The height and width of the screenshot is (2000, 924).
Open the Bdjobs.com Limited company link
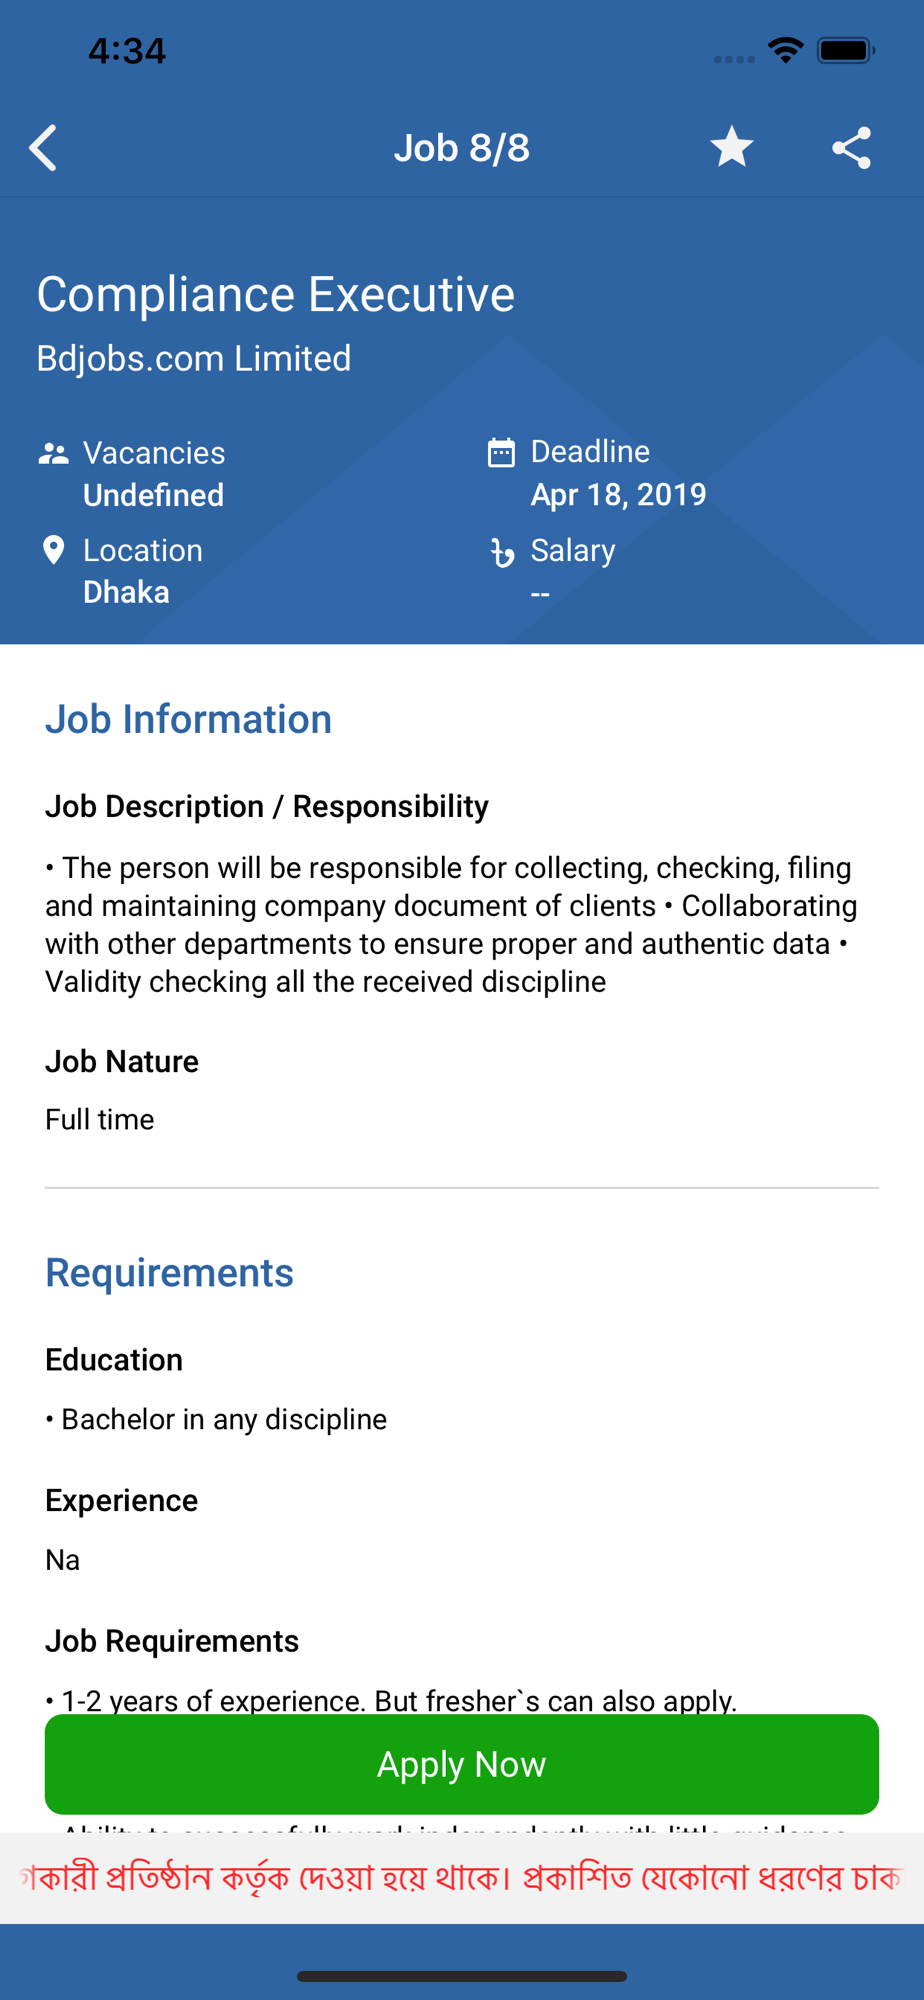(194, 358)
